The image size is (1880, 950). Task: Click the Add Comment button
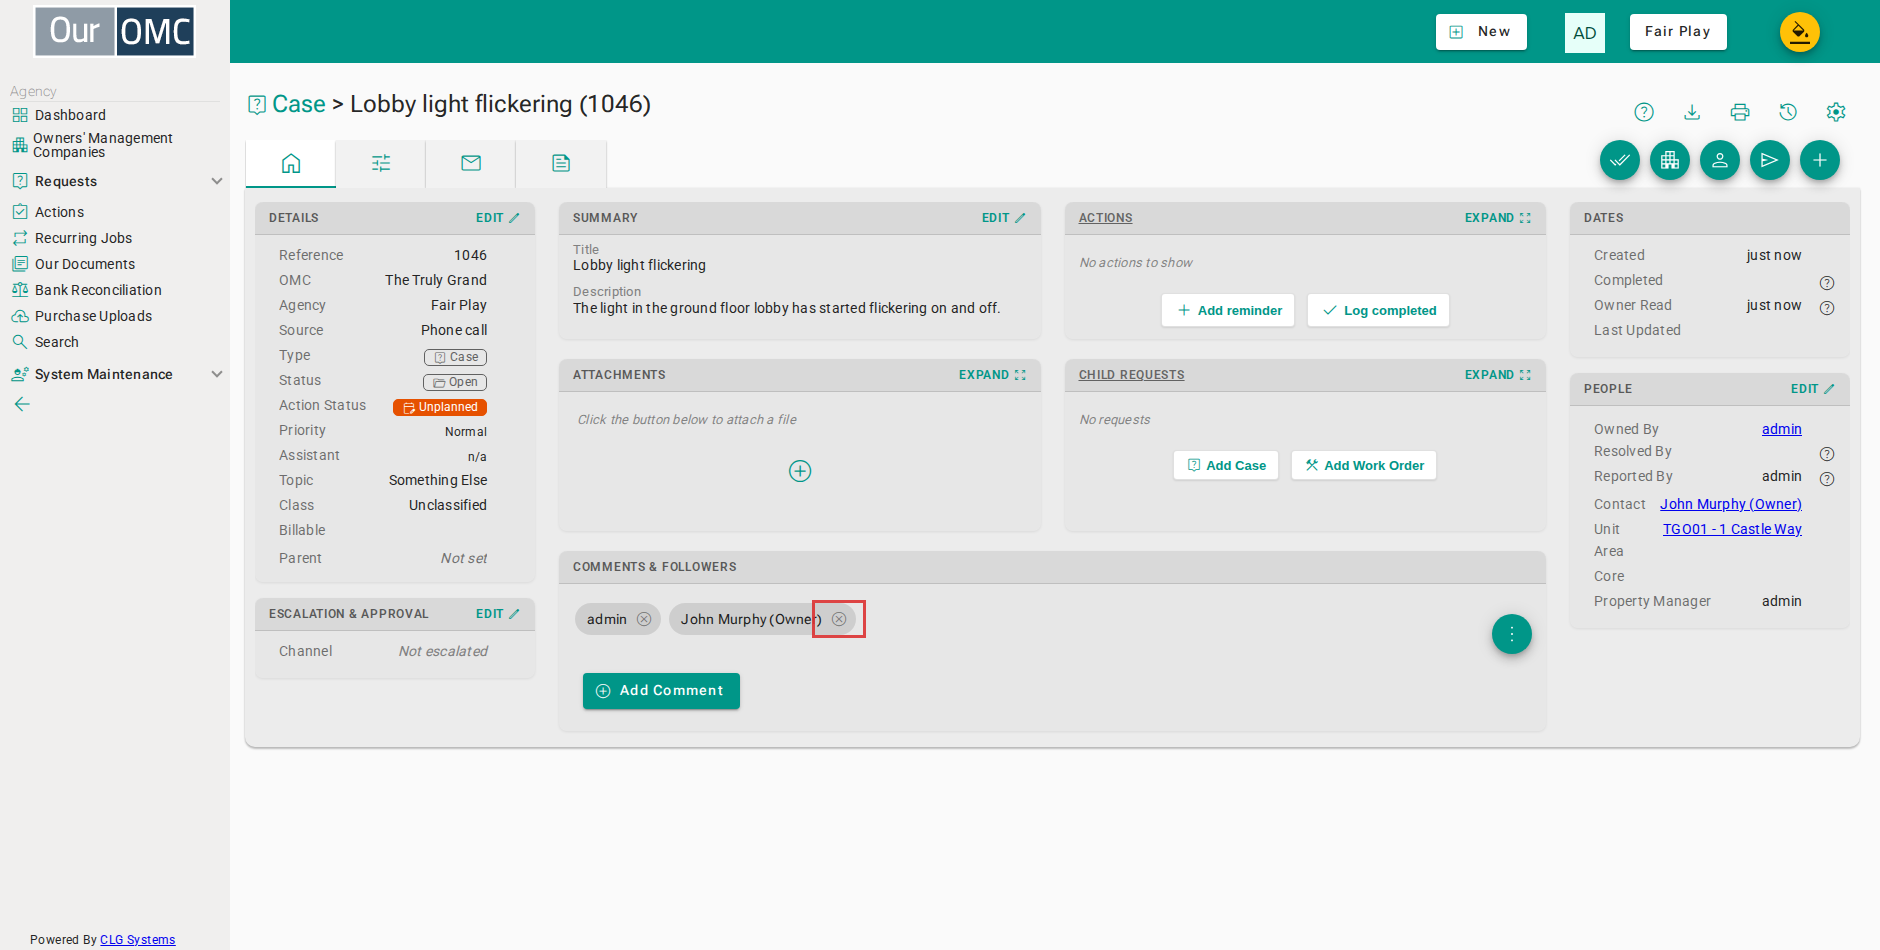tap(661, 691)
